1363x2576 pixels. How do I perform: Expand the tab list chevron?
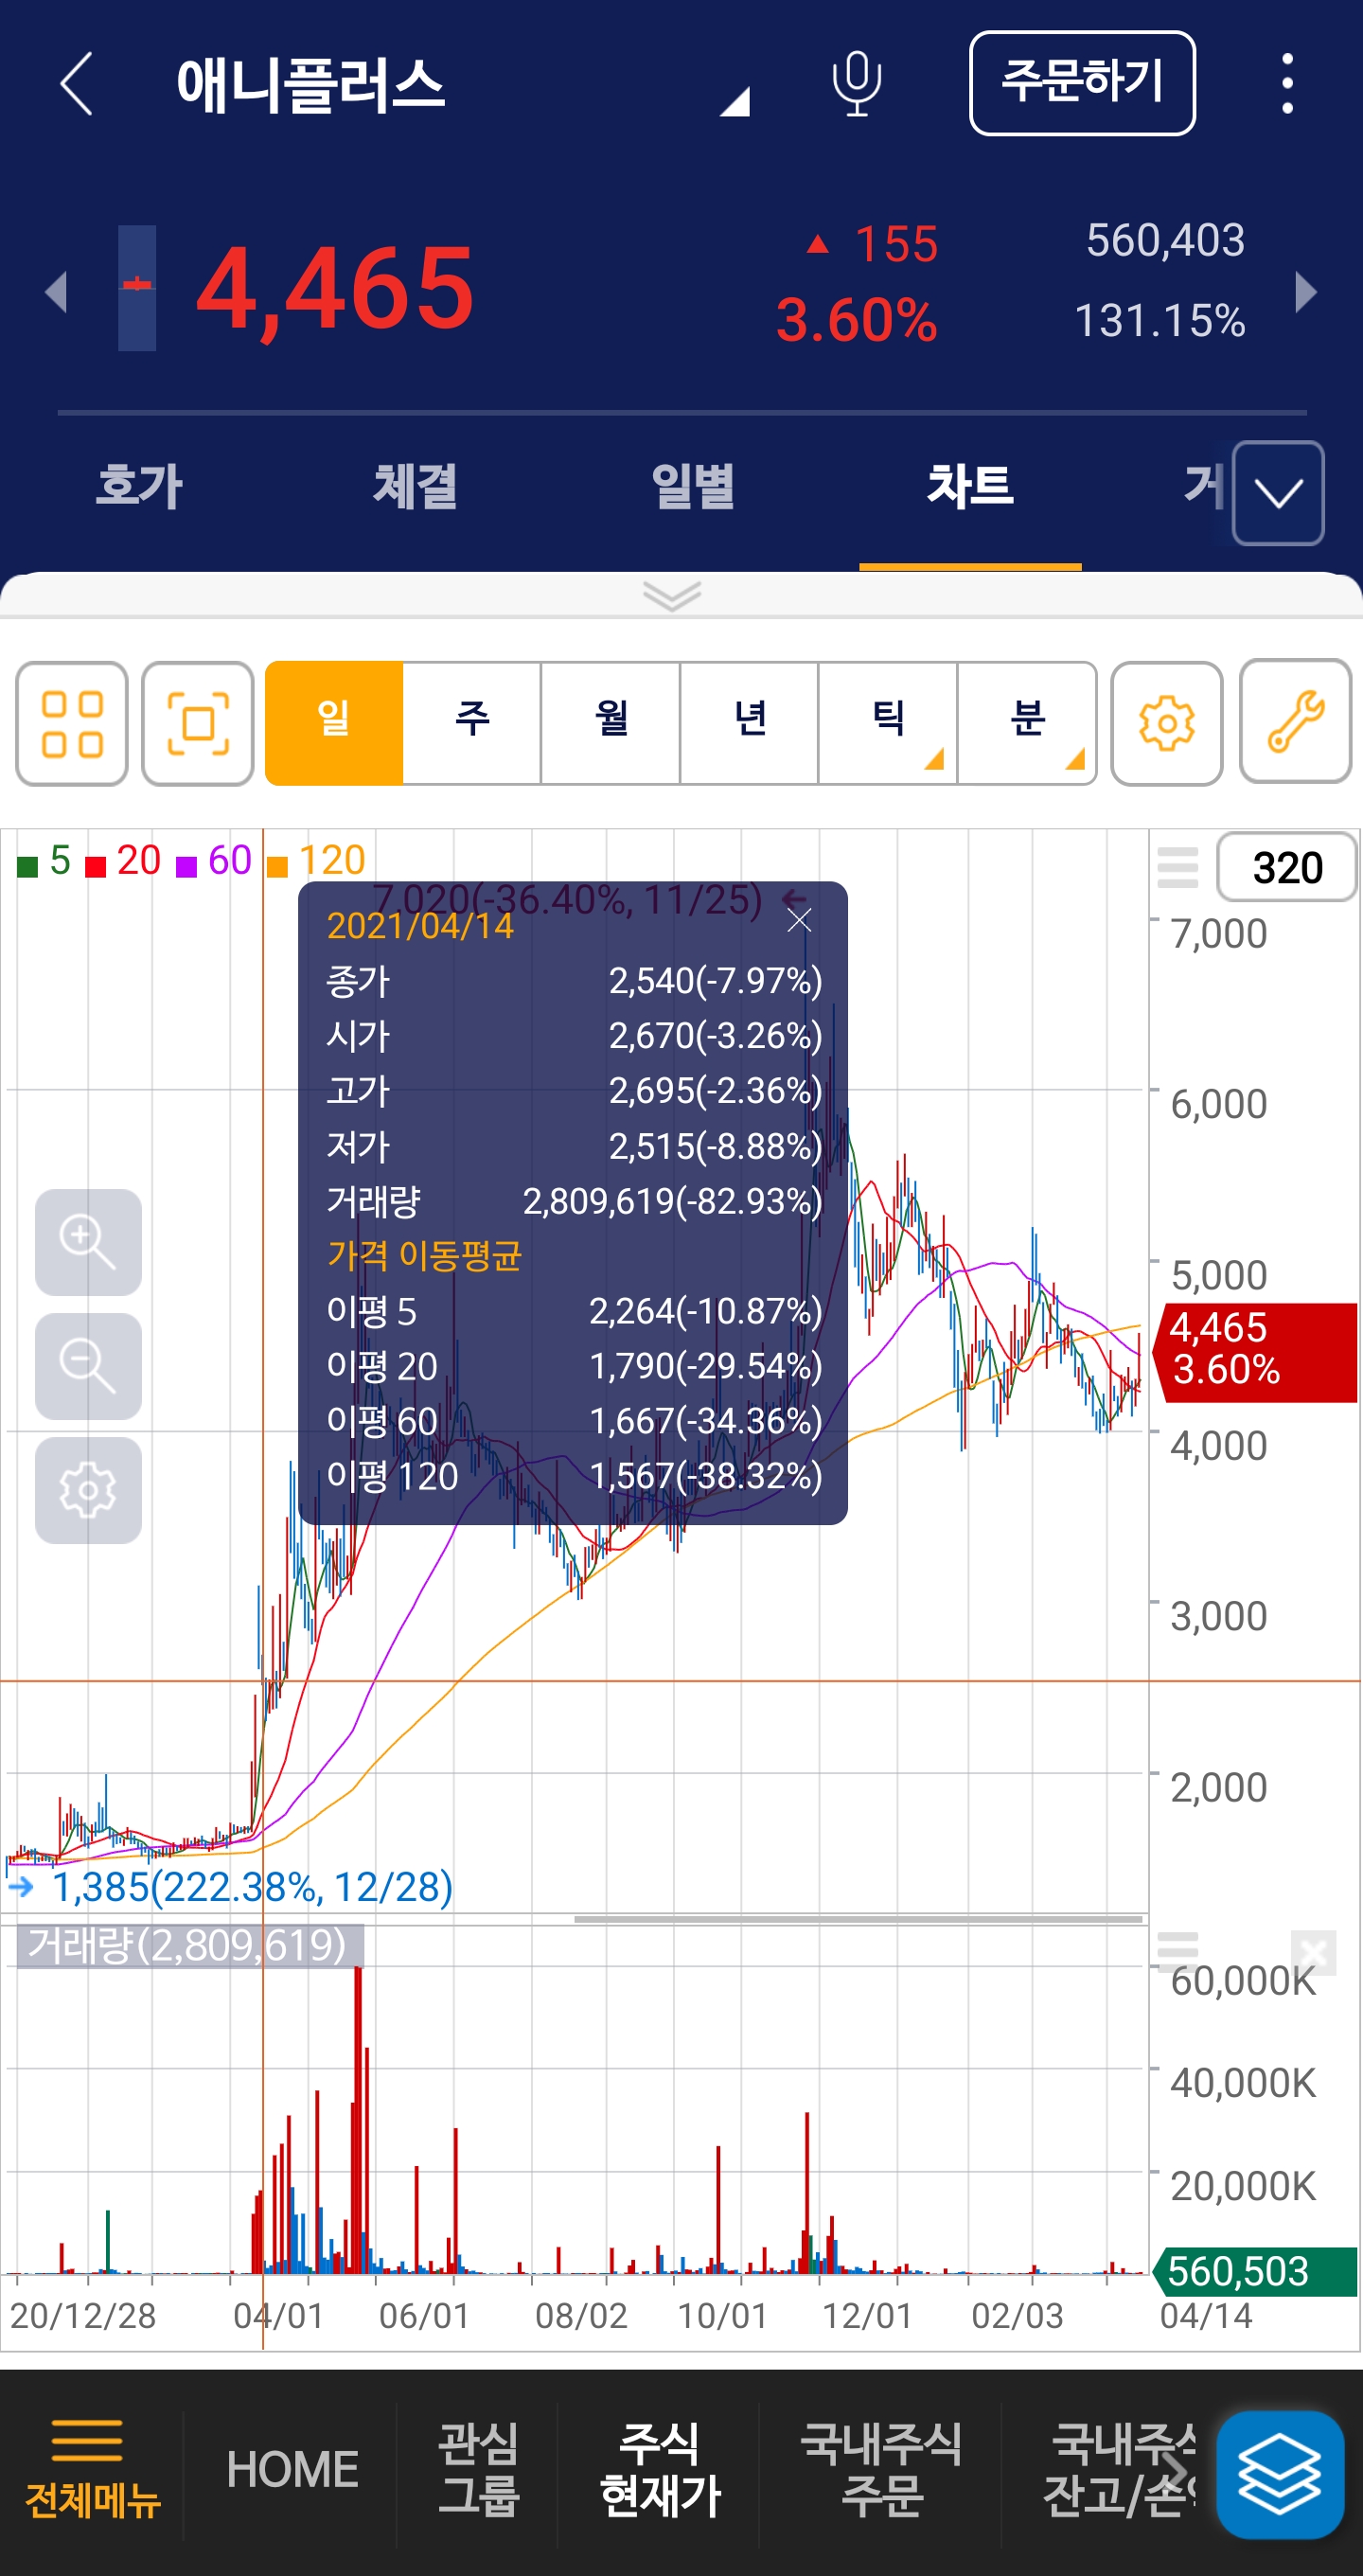(1278, 493)
